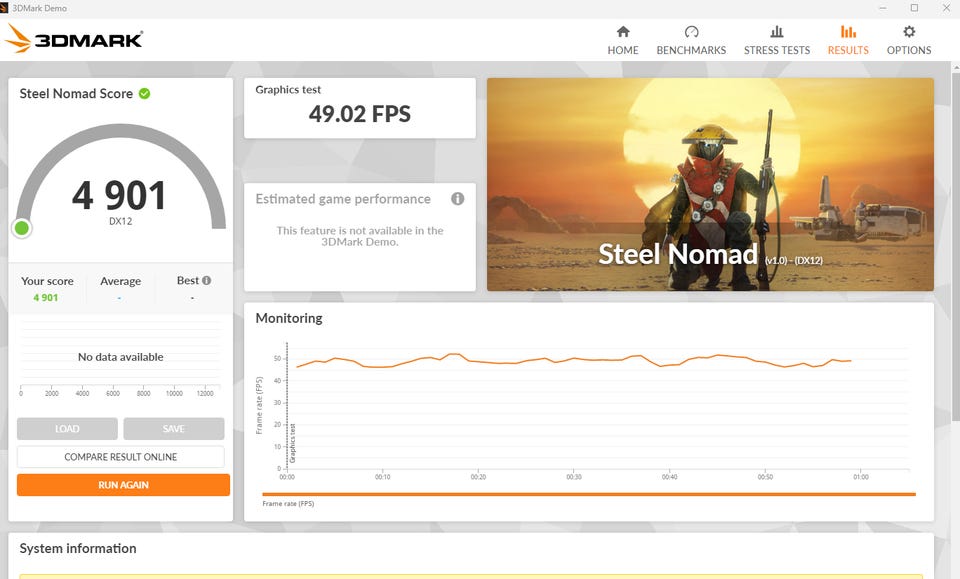Select the Results tab

click(x=848, y=40)
